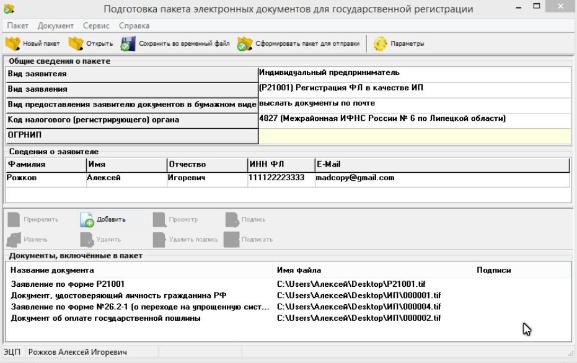Click the Подписать button
The height and width of the screenshot is (363, 577).
(x=248, y=239)
